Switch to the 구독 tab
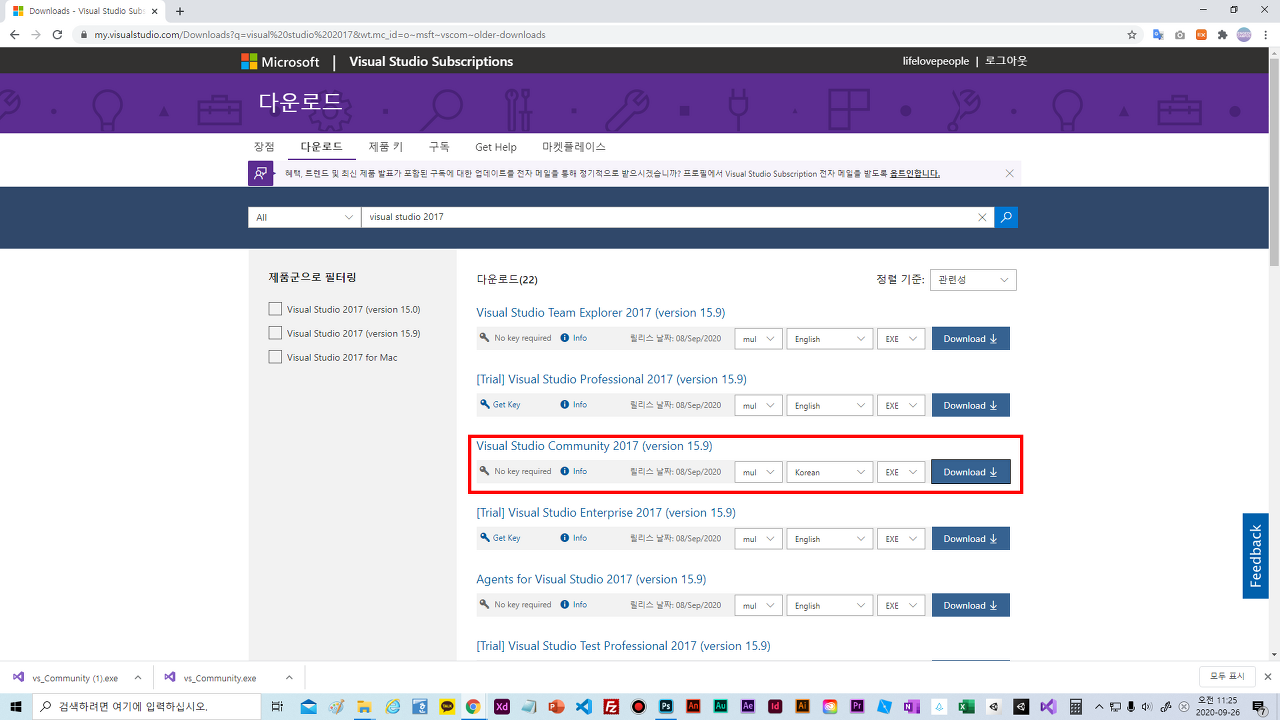 coord(439,147)
